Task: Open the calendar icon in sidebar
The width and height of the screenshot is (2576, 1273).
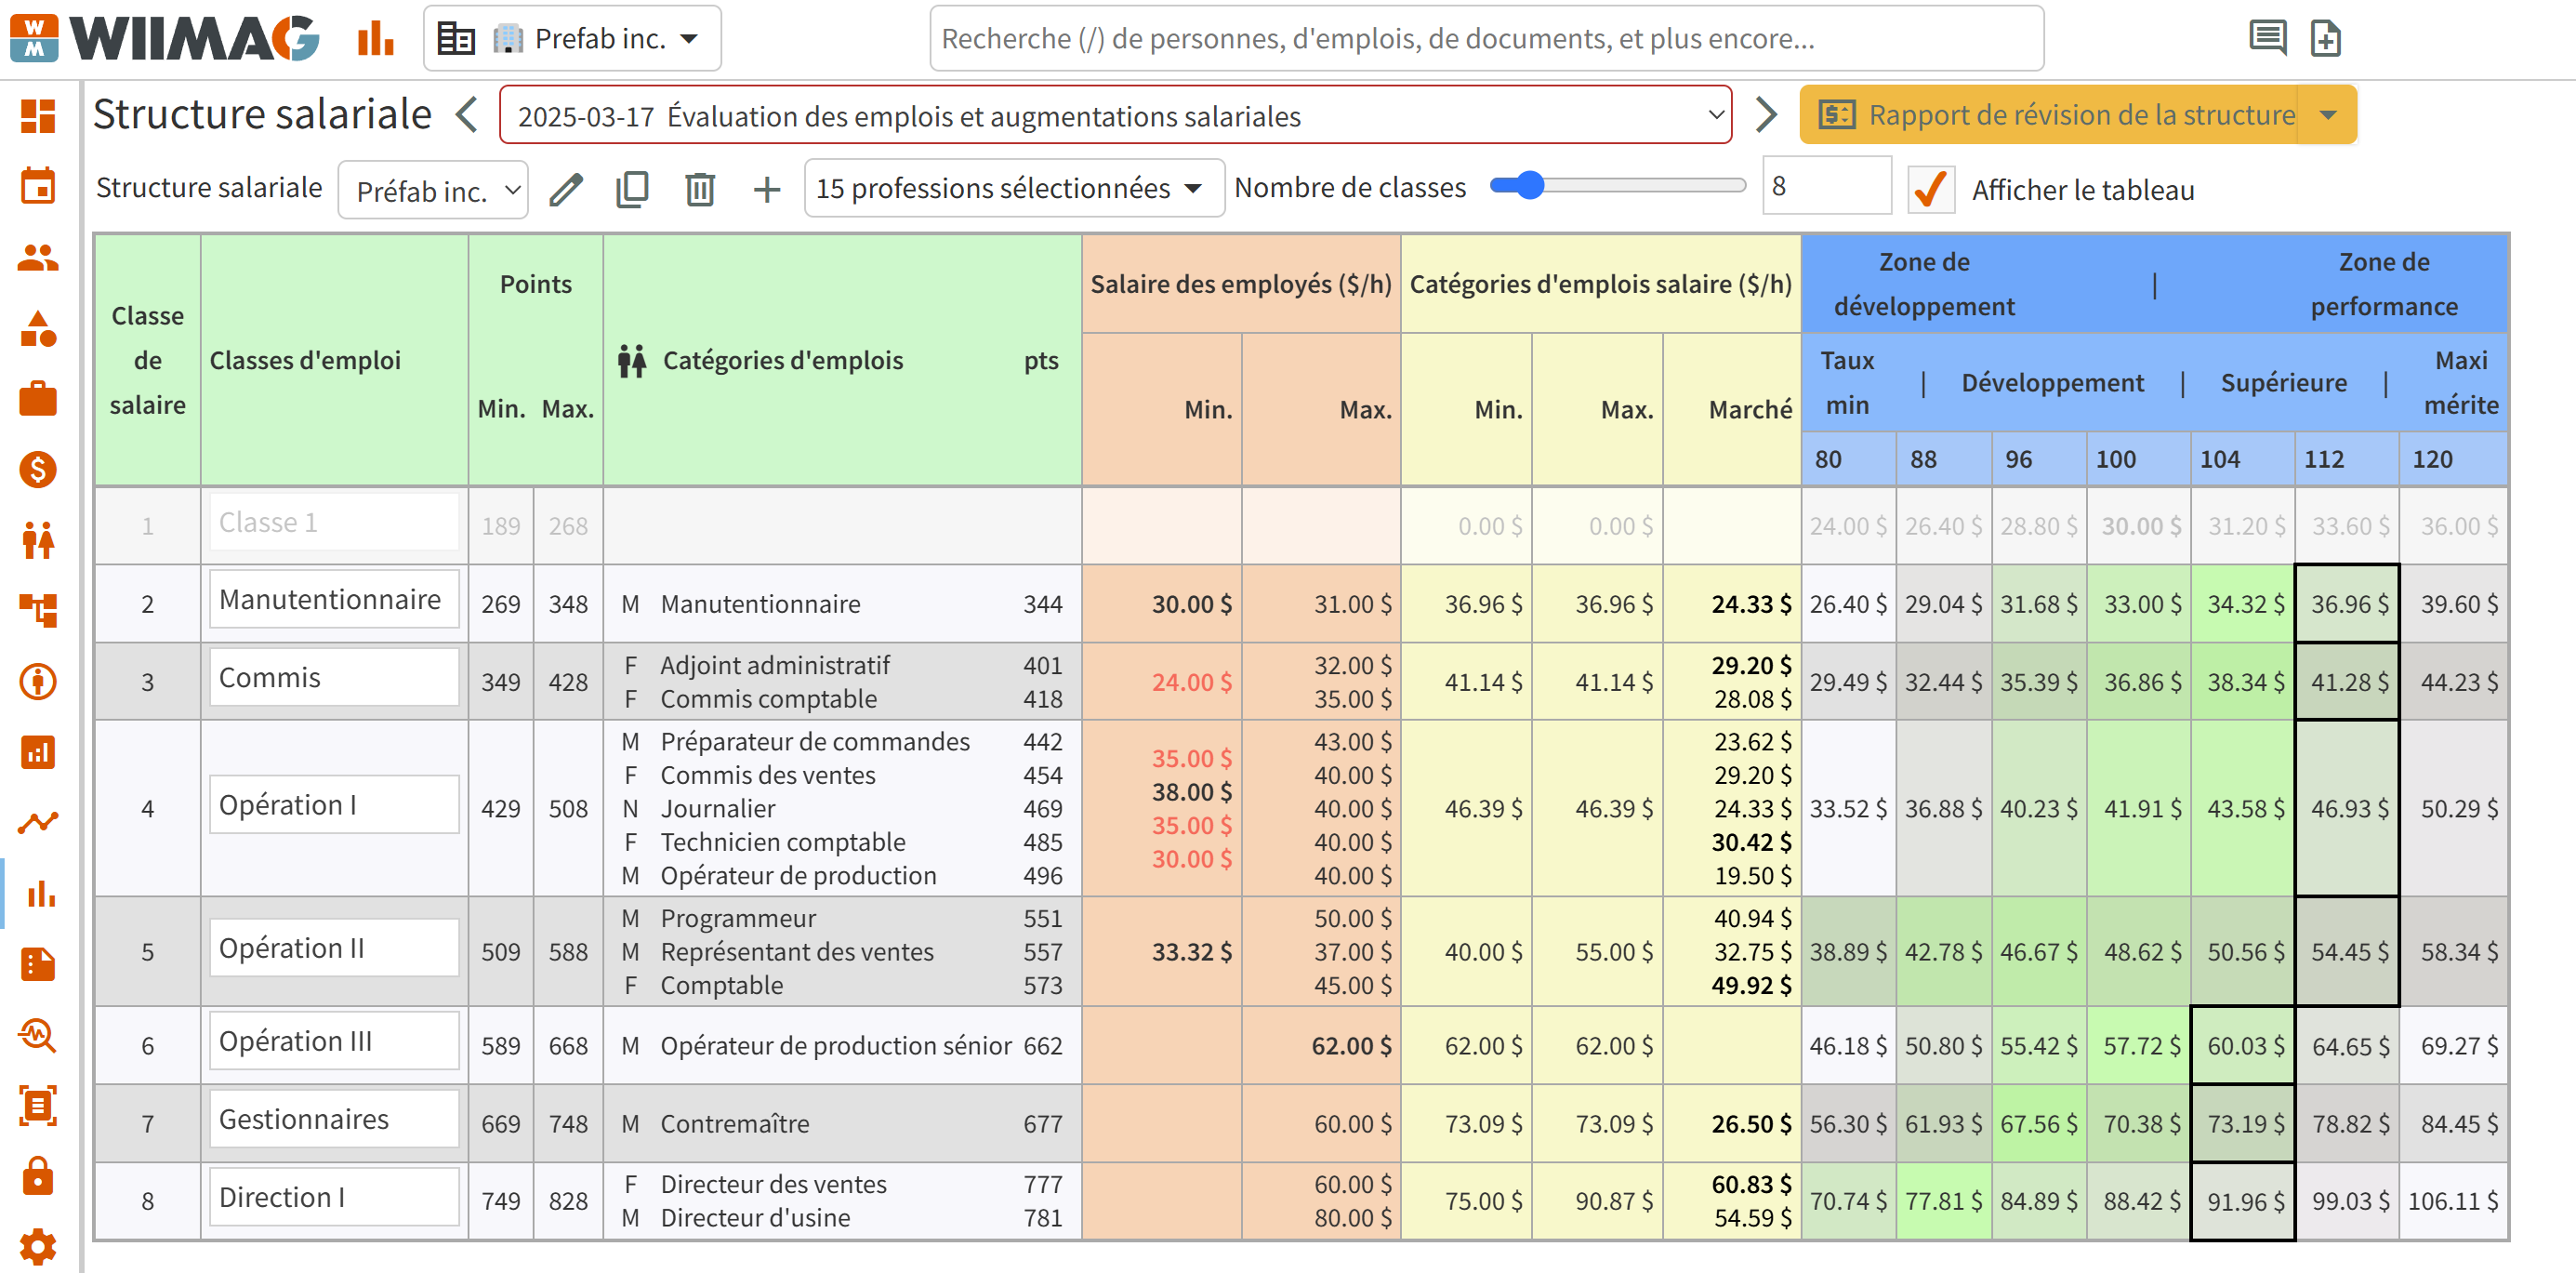Action: click(x=38, y=186)
